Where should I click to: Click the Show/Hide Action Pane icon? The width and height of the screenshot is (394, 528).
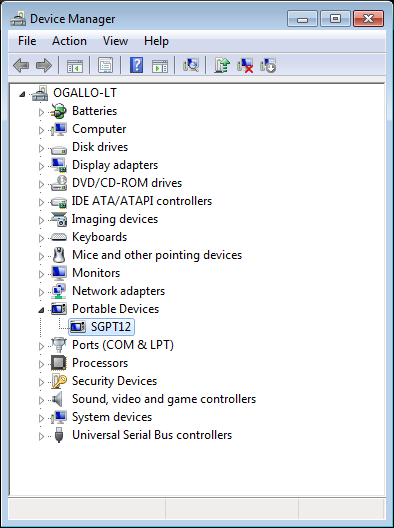[x=160, y=65]
